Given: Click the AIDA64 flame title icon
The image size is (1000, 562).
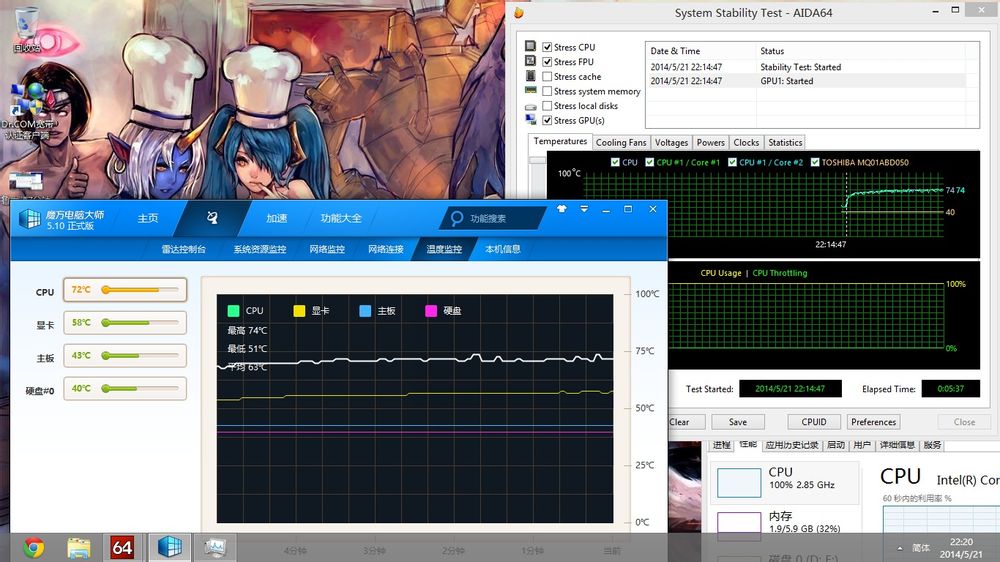Looking at the screenshot, I should click(519, 13).
